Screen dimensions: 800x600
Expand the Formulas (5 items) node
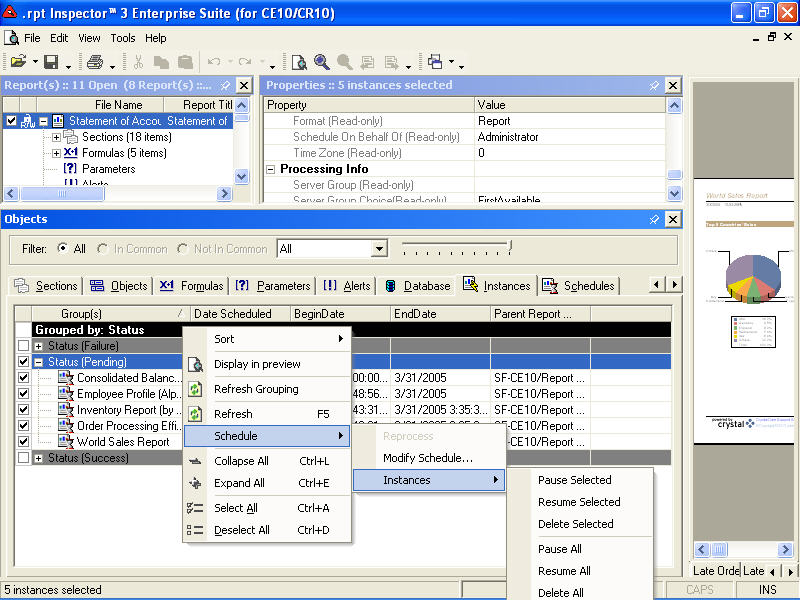coord(57,153)
